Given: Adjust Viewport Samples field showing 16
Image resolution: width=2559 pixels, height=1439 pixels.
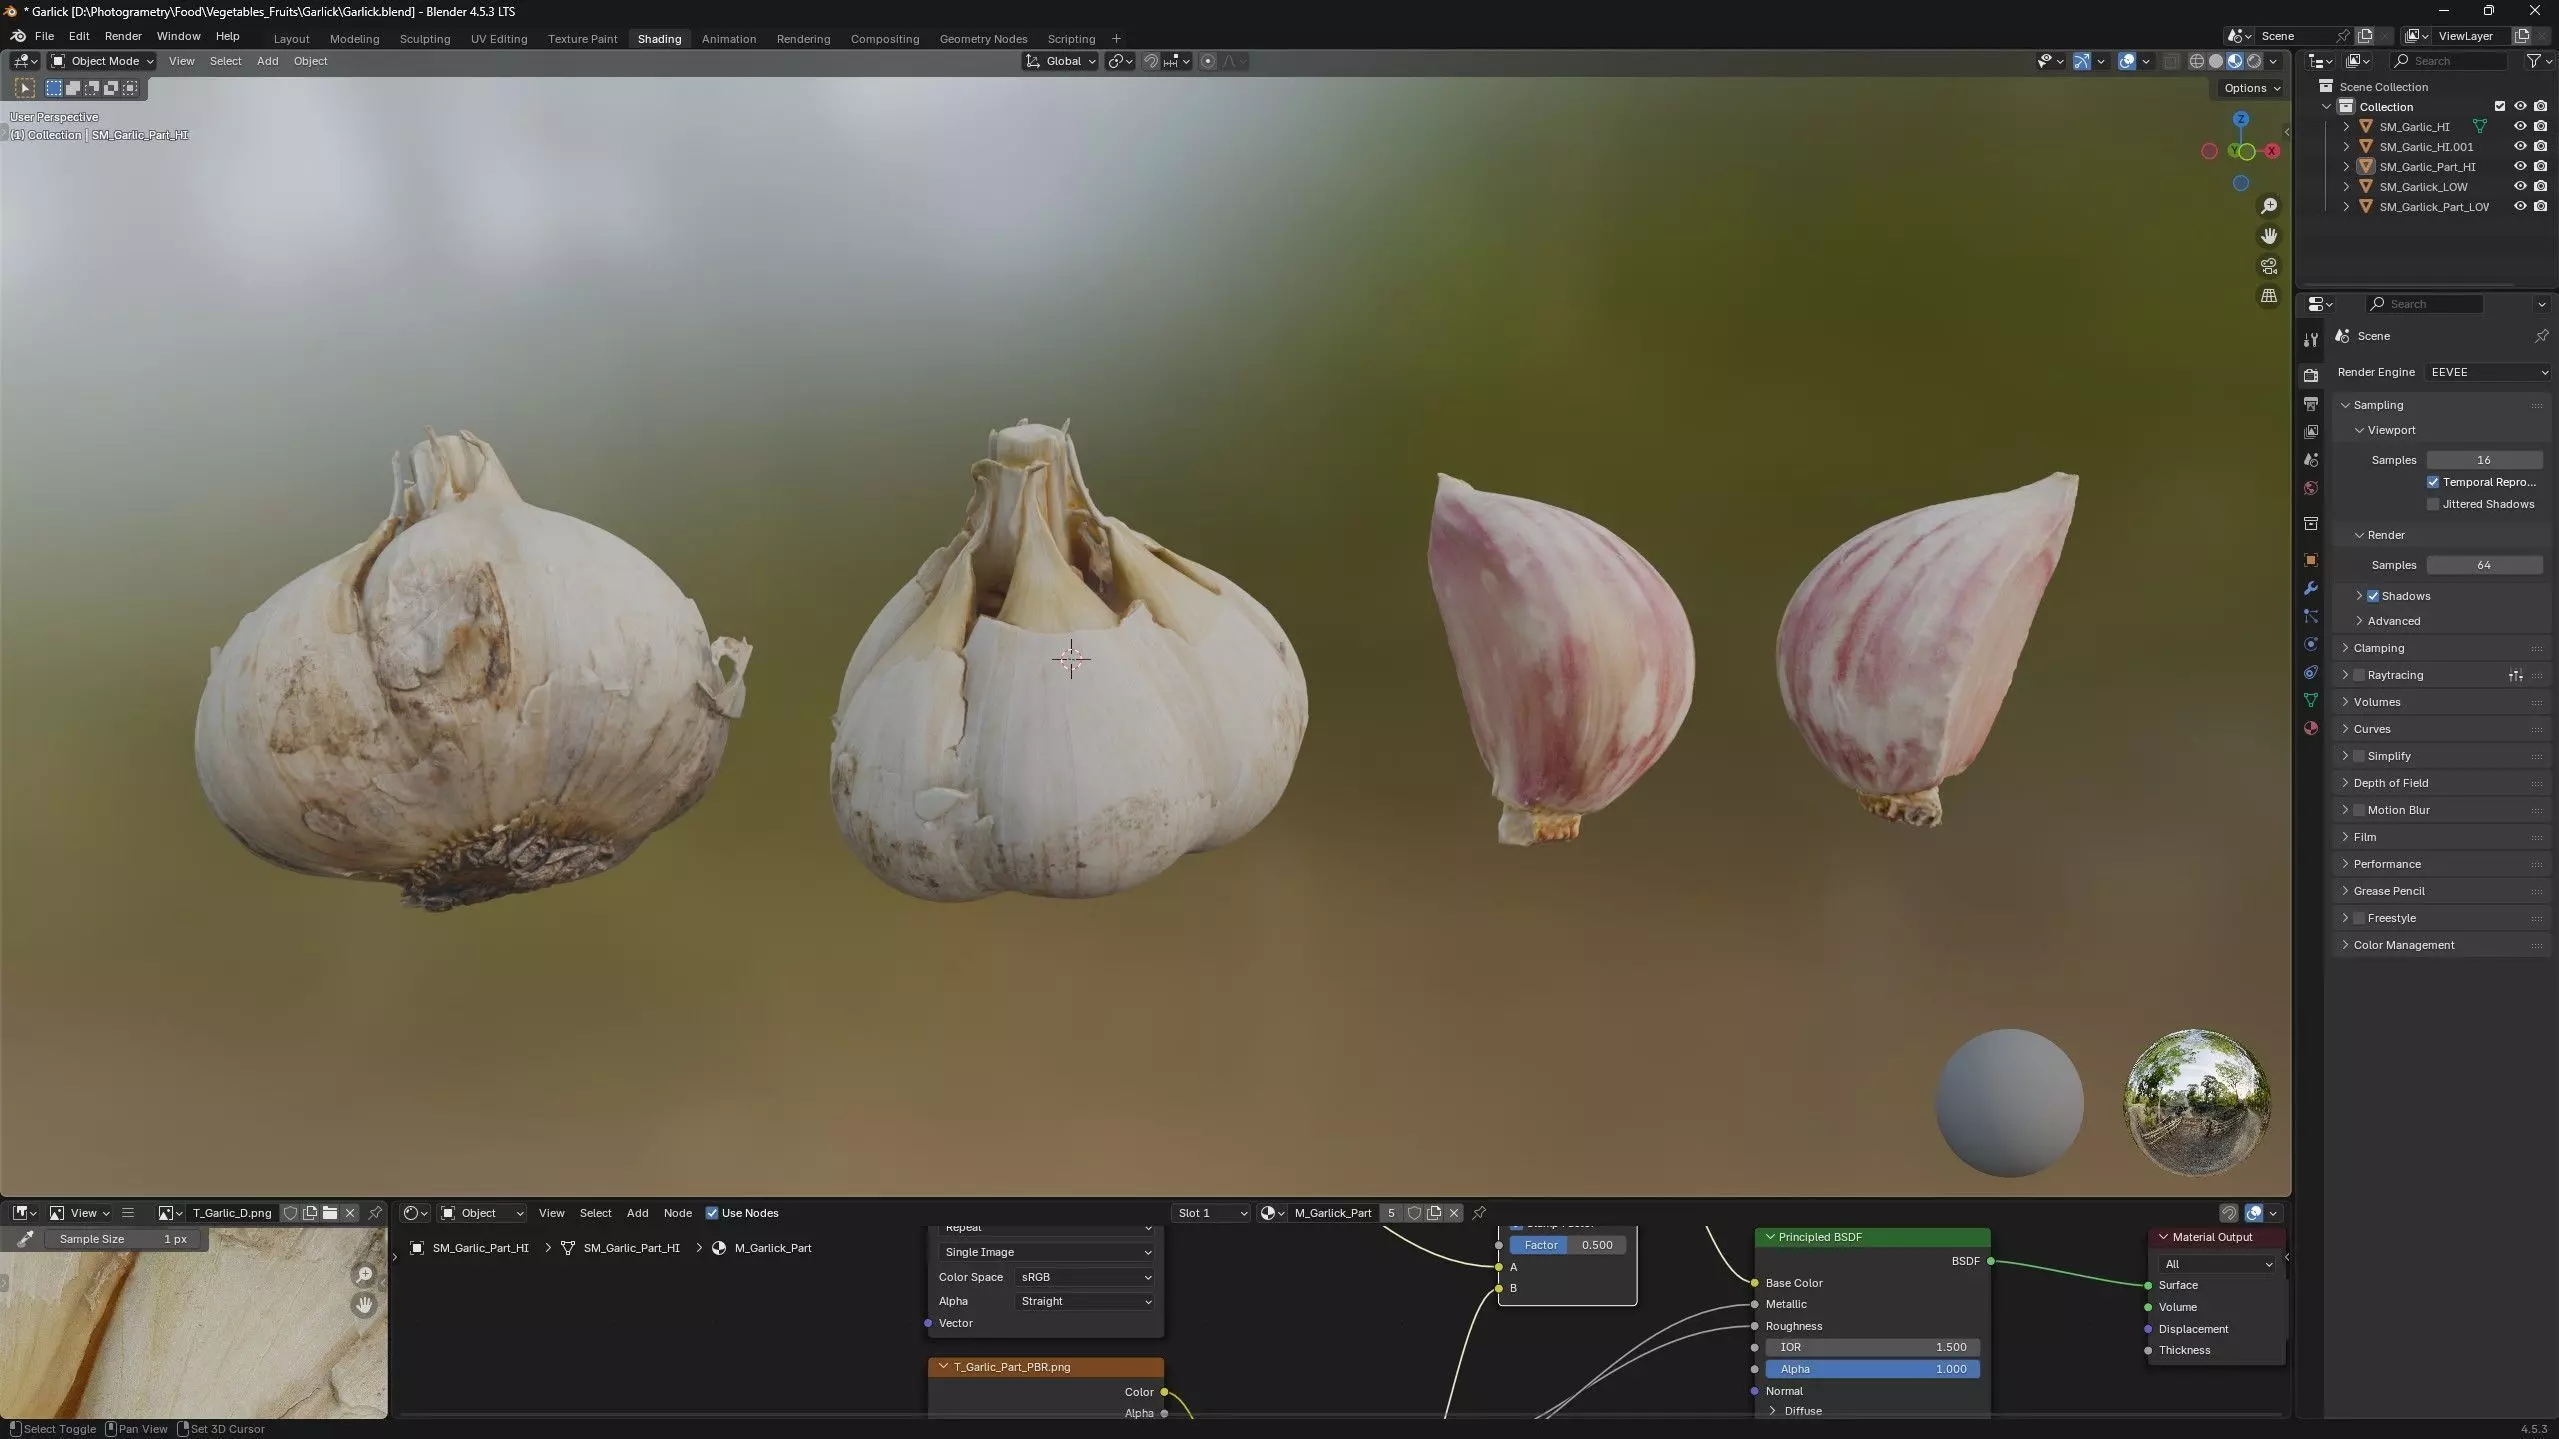Looking at the screenshot, I should tap(2484, 460).
